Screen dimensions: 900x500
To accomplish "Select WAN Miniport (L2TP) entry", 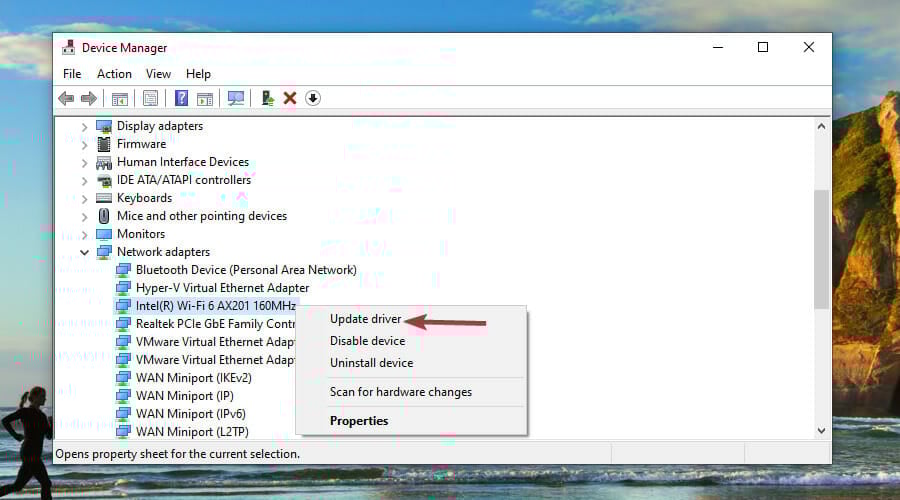I will (x=192, y=432).
